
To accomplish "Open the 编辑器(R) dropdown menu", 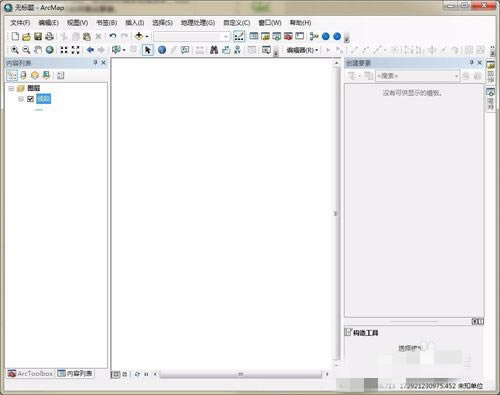I will (302, 50).
